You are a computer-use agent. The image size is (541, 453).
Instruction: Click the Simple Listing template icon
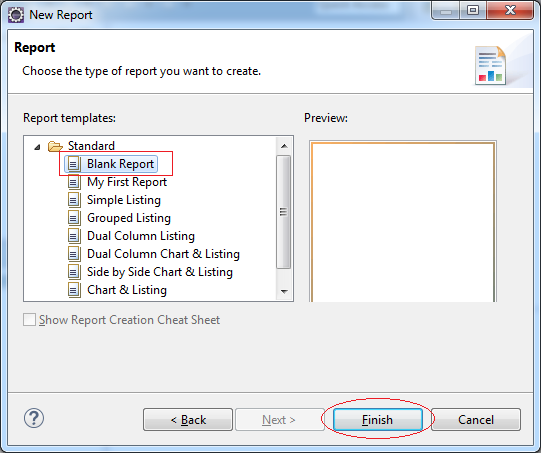click(74, 200)
